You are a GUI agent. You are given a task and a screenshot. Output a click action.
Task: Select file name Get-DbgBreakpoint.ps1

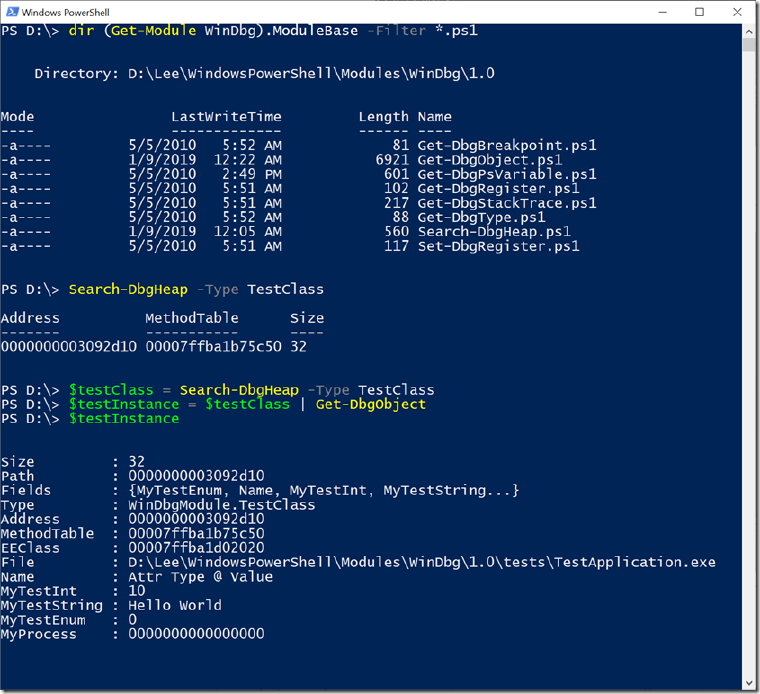[507, 145]
